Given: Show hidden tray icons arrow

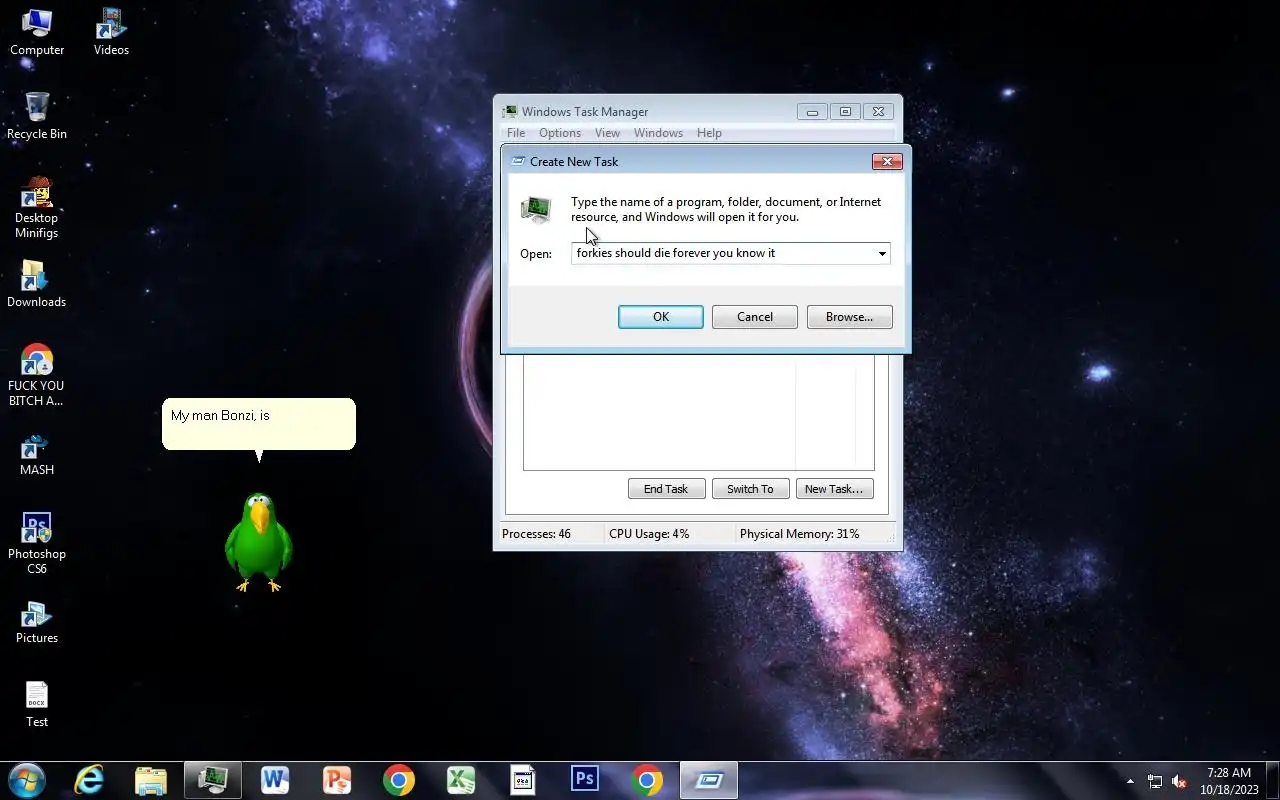Looking at the screenshot, I should point(1130,781).
